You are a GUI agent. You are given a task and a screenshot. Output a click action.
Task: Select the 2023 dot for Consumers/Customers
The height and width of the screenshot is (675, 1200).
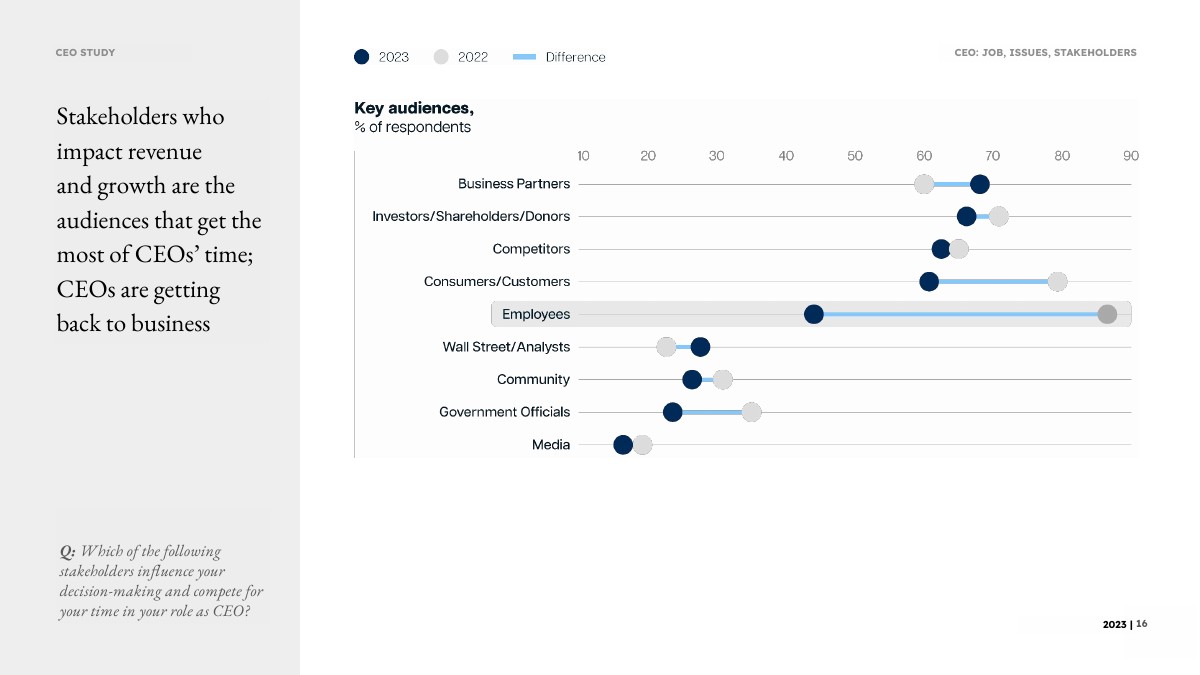tap(929, 282)
